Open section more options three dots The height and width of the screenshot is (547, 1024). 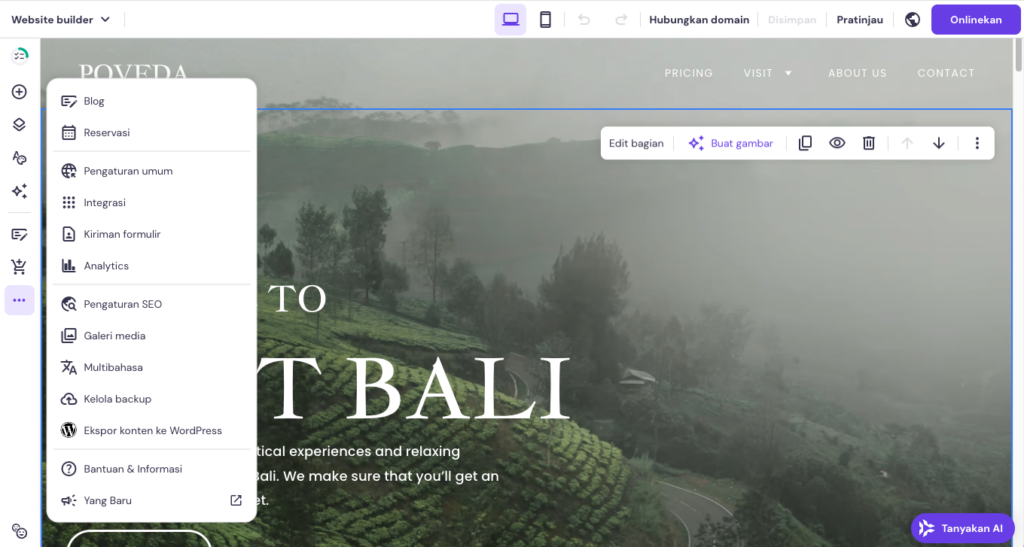[977, 143]
